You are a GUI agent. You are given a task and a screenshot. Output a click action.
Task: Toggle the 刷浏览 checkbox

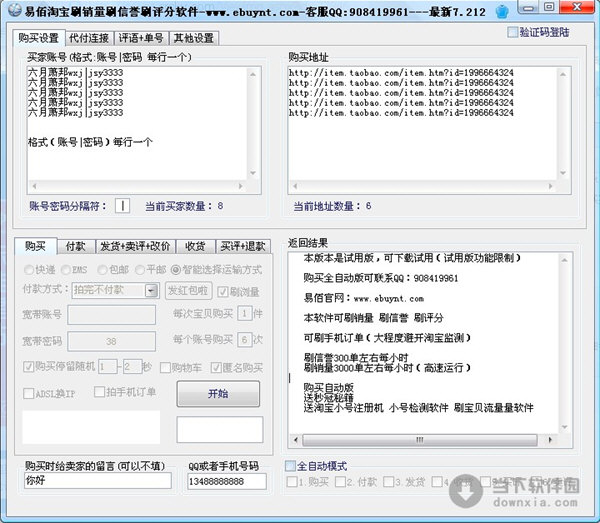pyautogui.click(x=223, y=292)
